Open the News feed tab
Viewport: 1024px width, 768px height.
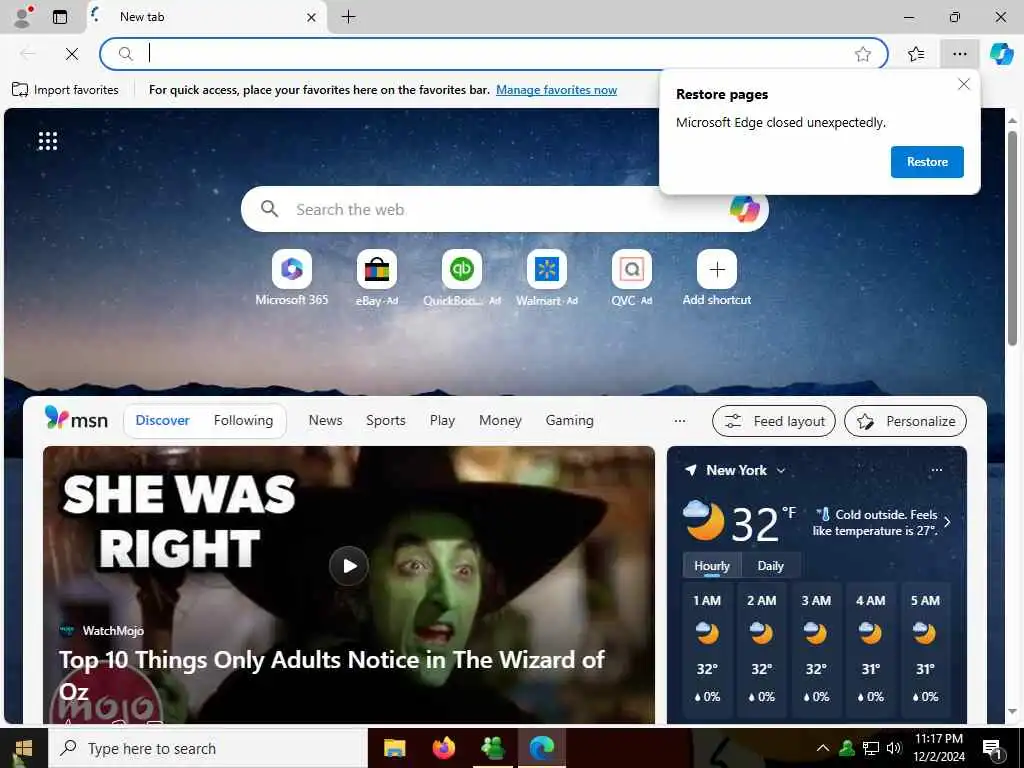tap(325, 421)
